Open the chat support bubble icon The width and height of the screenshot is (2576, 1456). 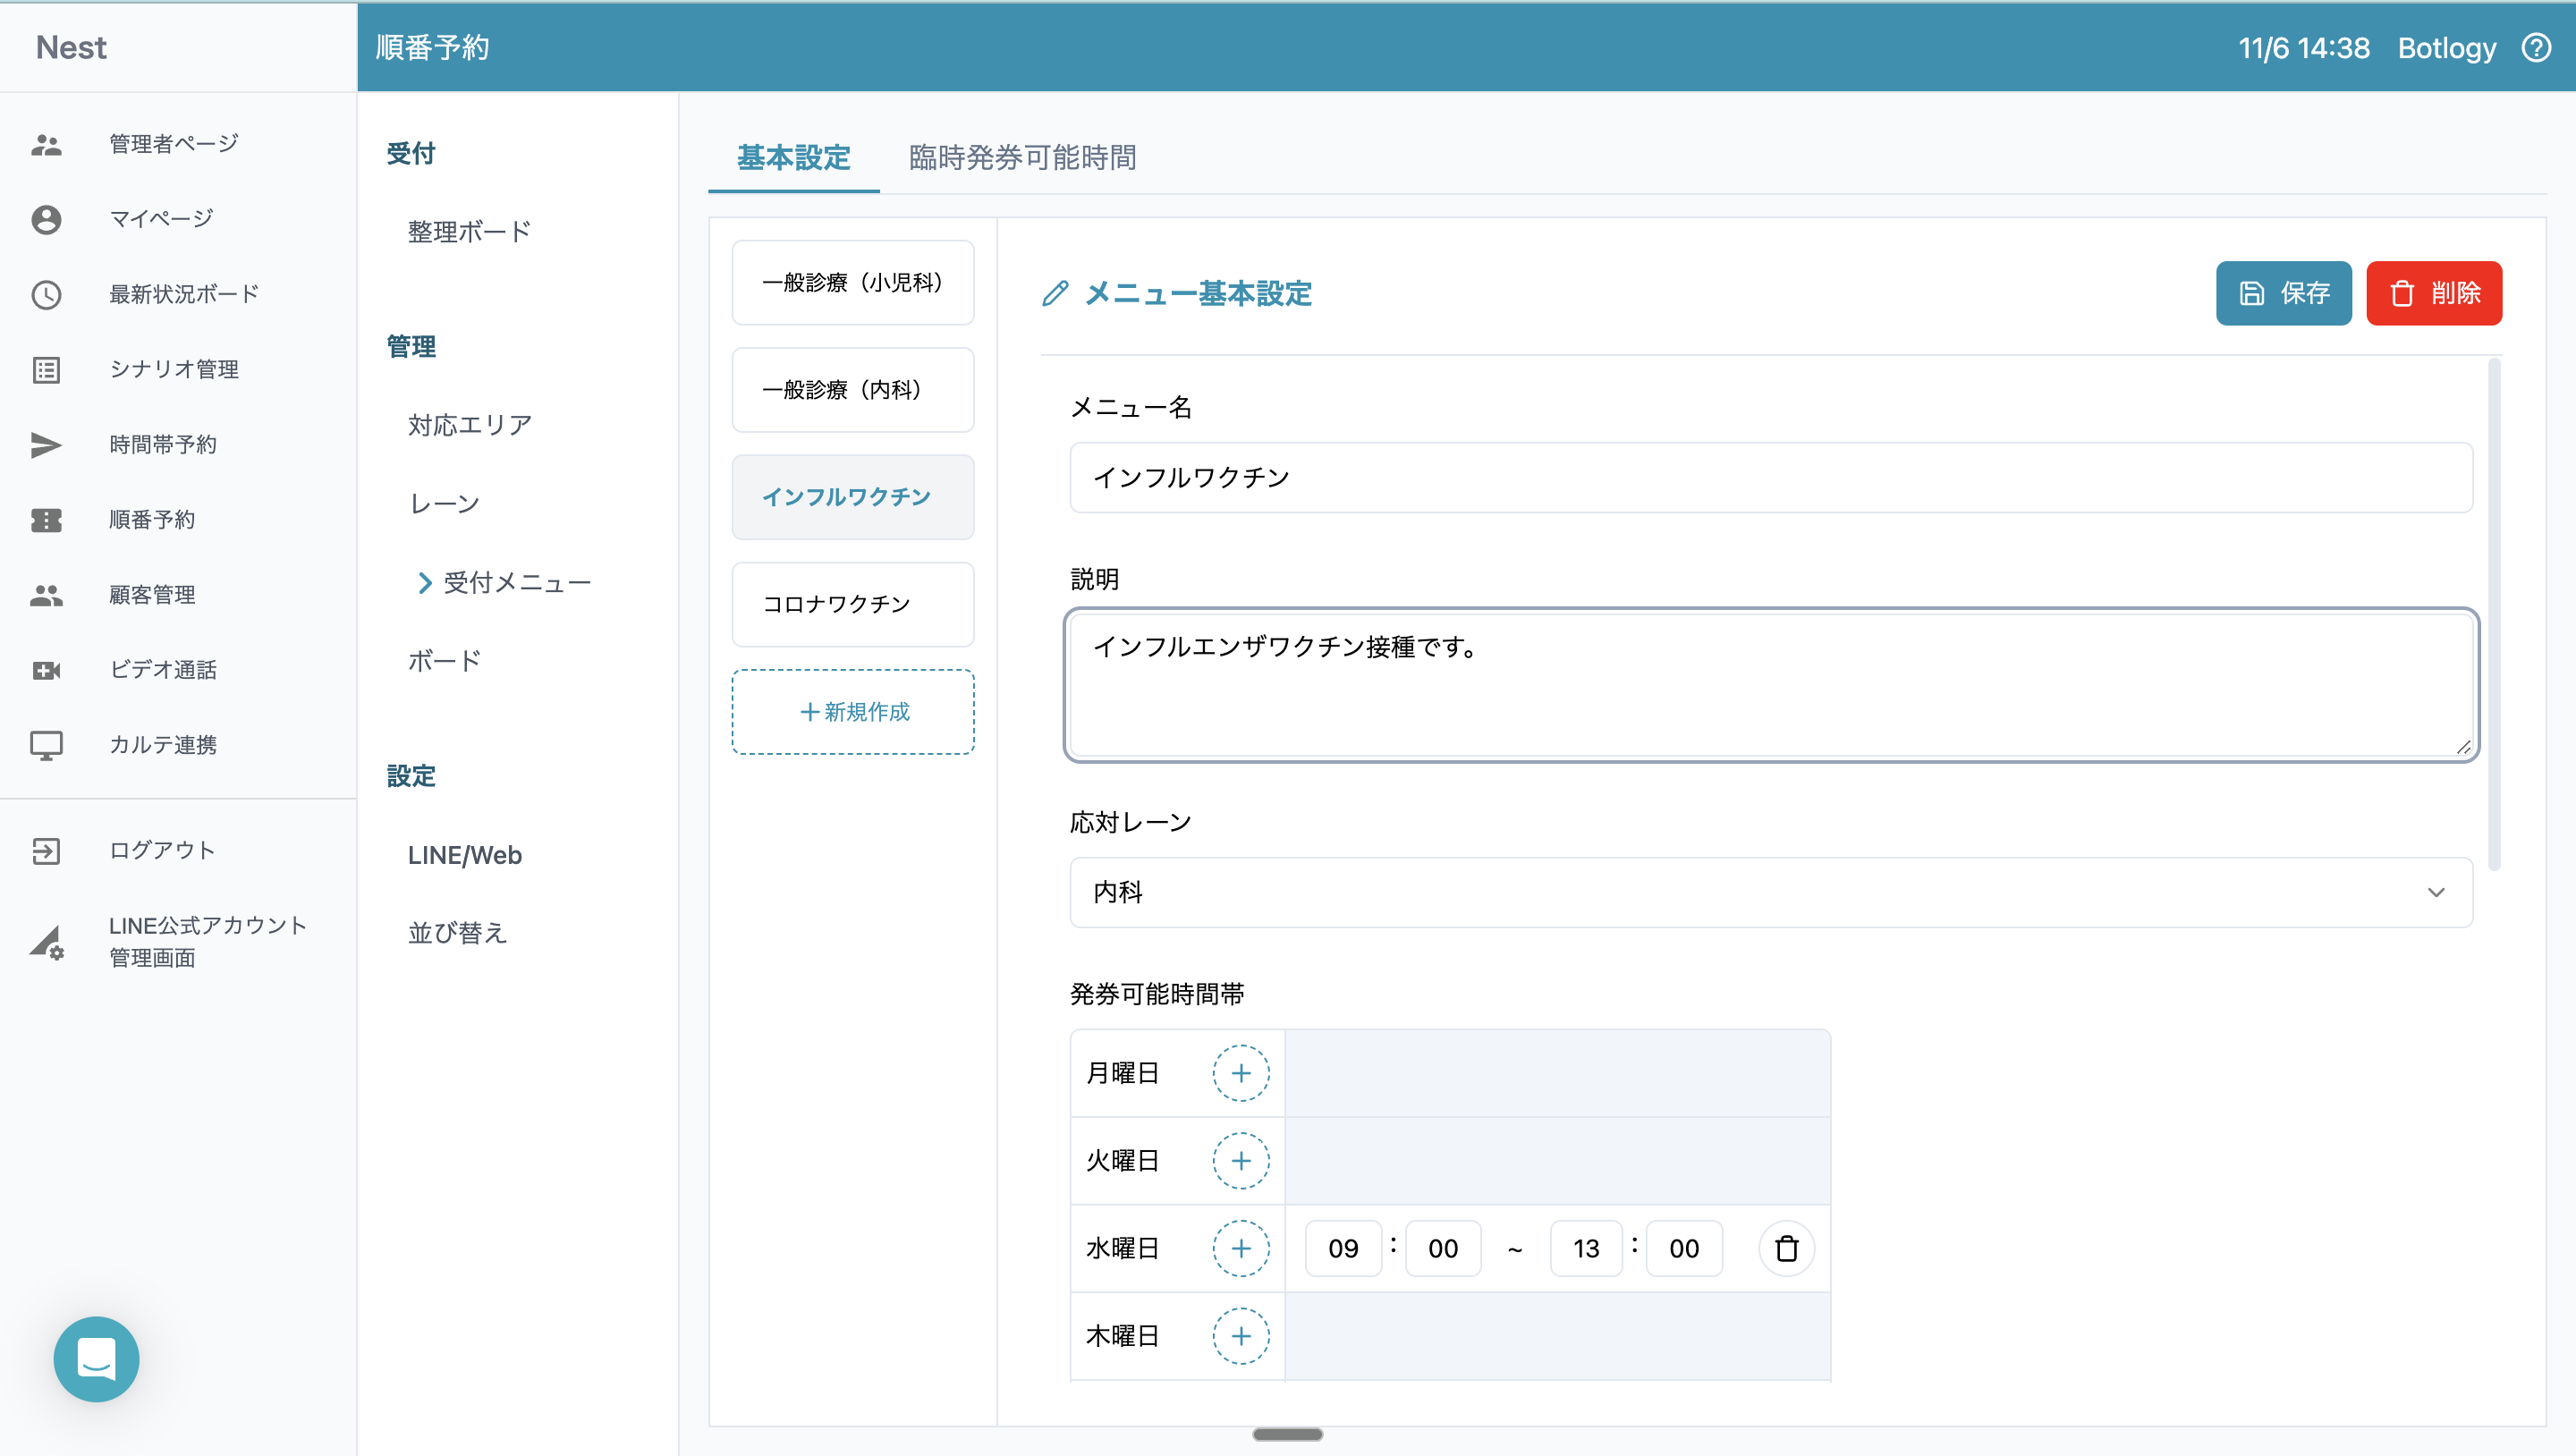tap(96, 1358)
